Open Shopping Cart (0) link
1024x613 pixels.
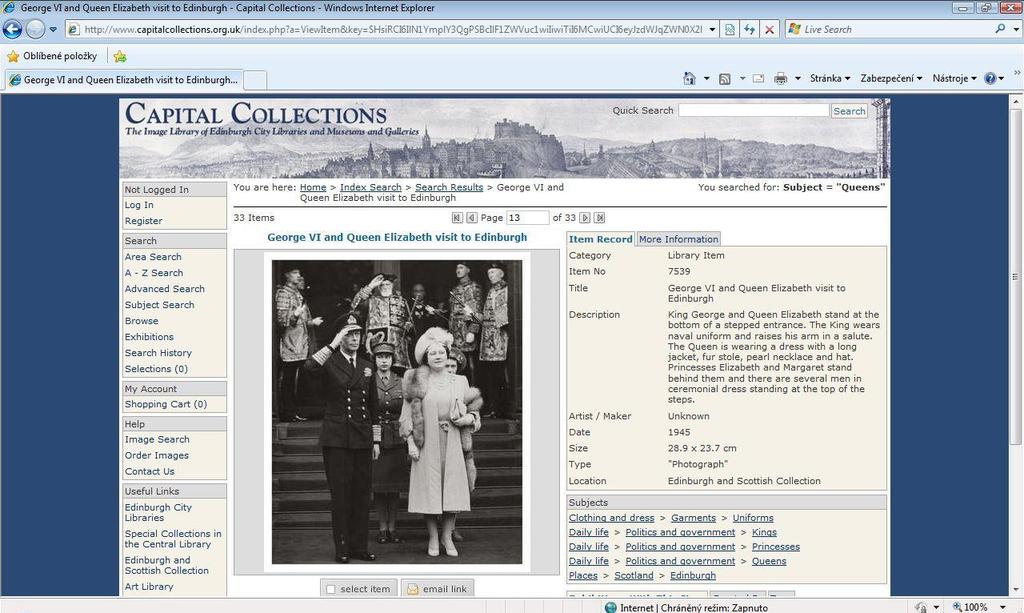(x=166, y=404)
